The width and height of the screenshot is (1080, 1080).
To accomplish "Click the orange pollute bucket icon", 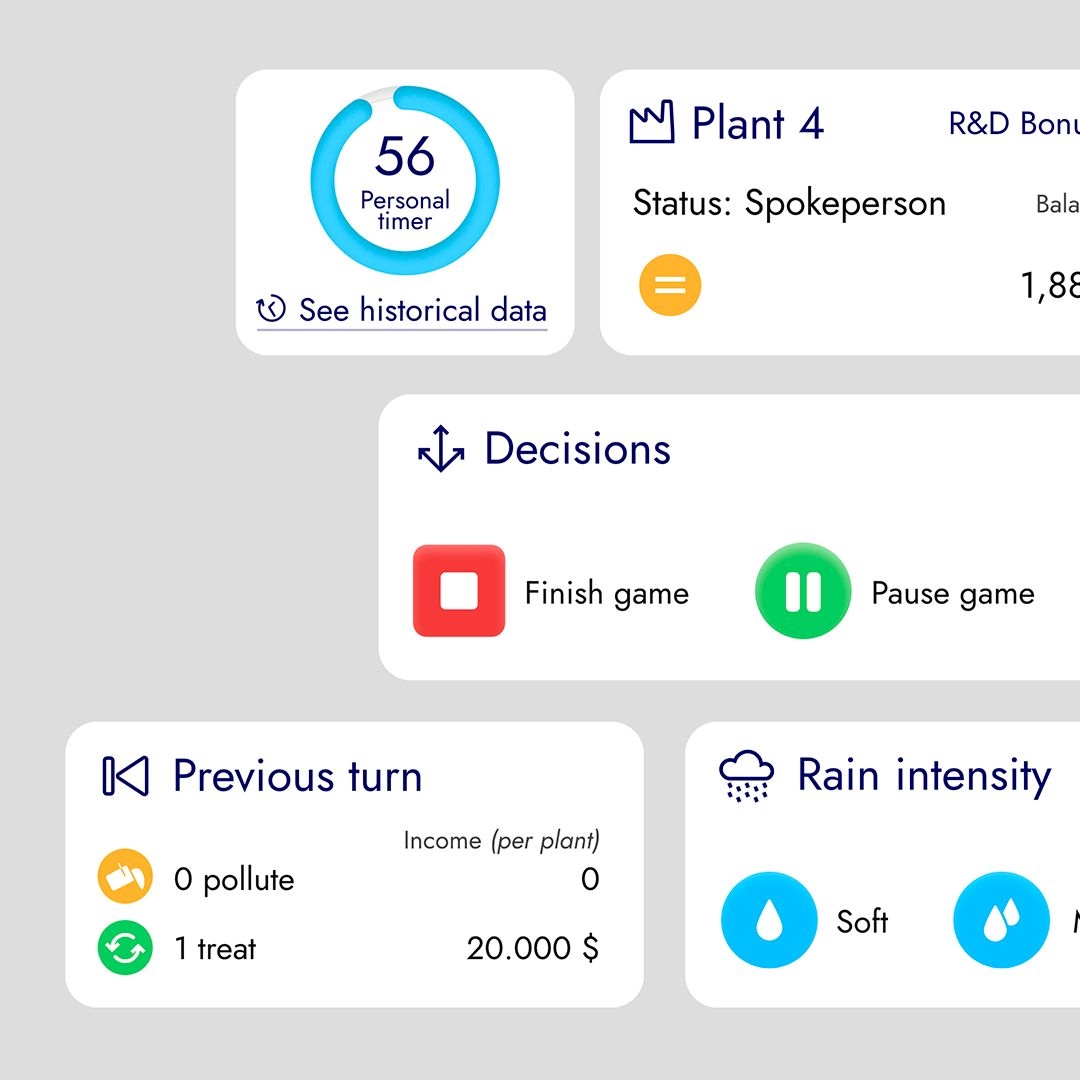I will (125, 876).
